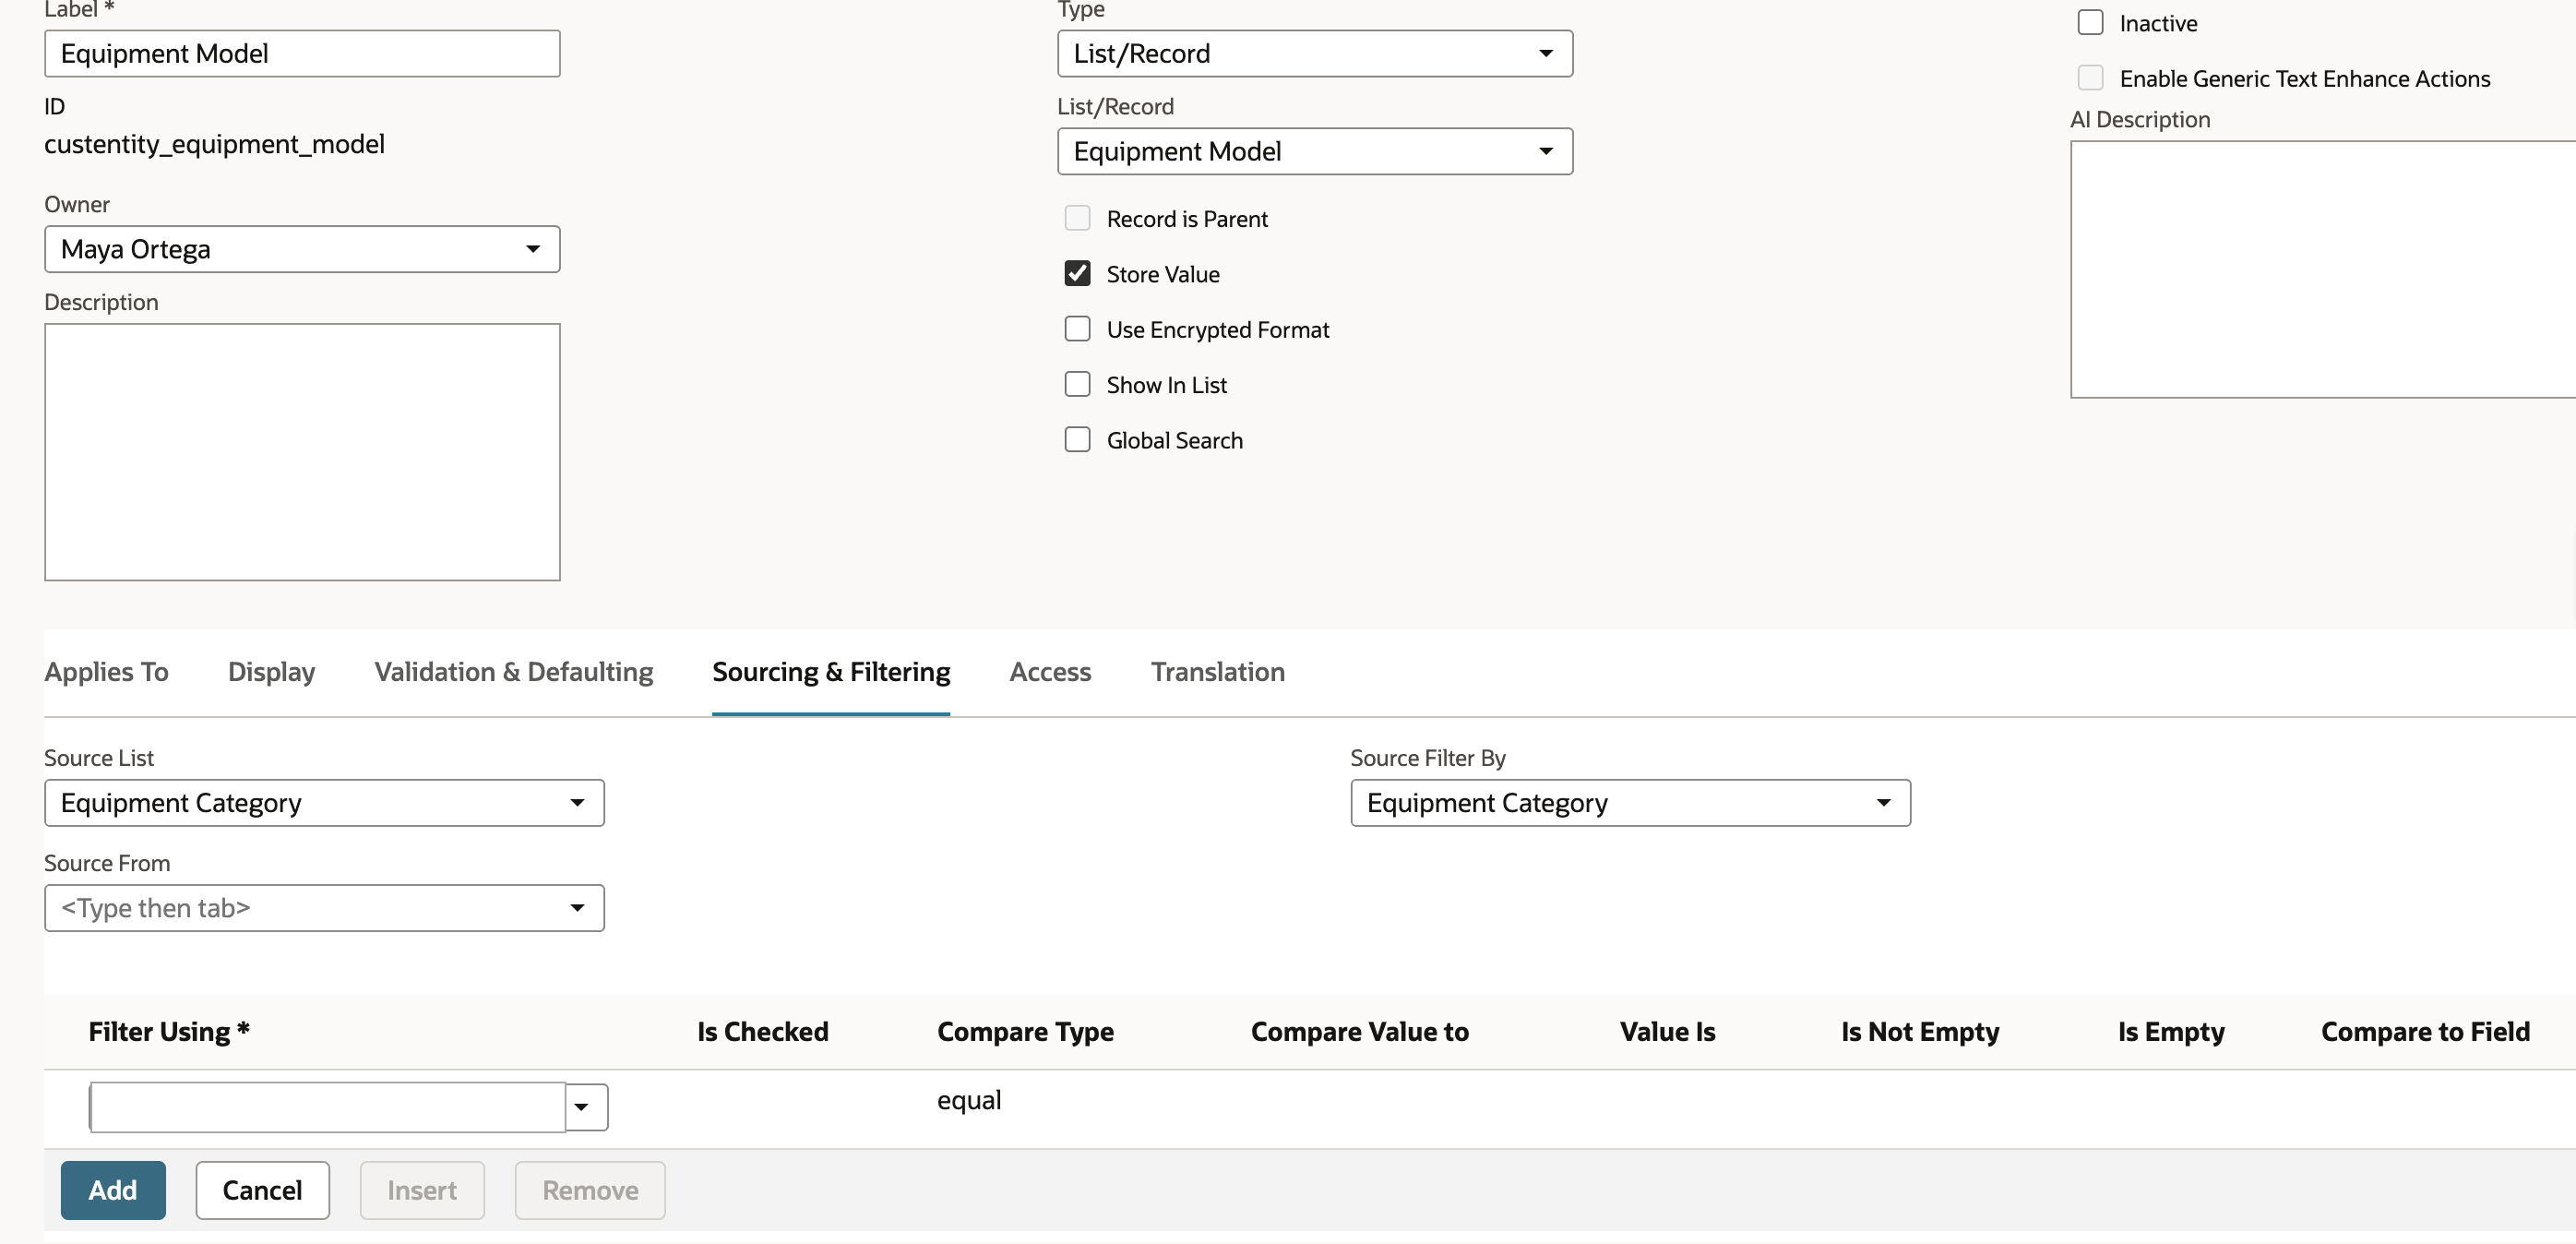Viewport: 2576px width, 1244px height.
Task: Enable Use Encrypted Format
Action: (1077, 329)
